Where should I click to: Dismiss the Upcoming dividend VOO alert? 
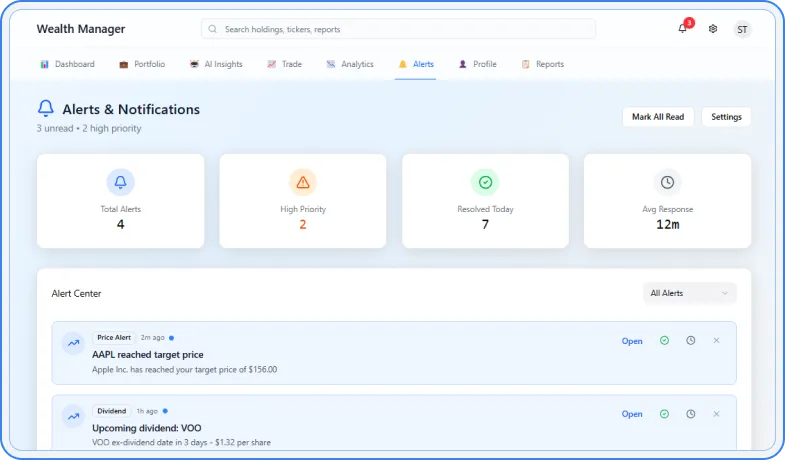point(716,414)
